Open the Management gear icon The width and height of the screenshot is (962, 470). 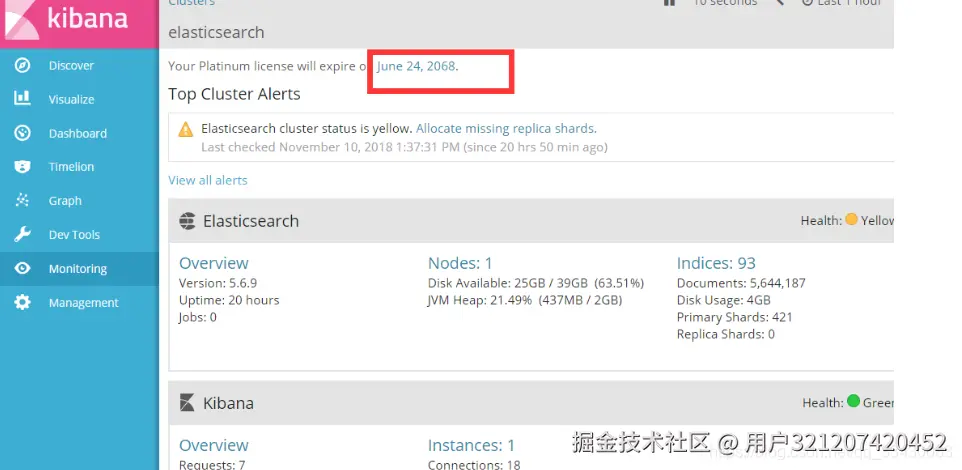pos(23,302)
